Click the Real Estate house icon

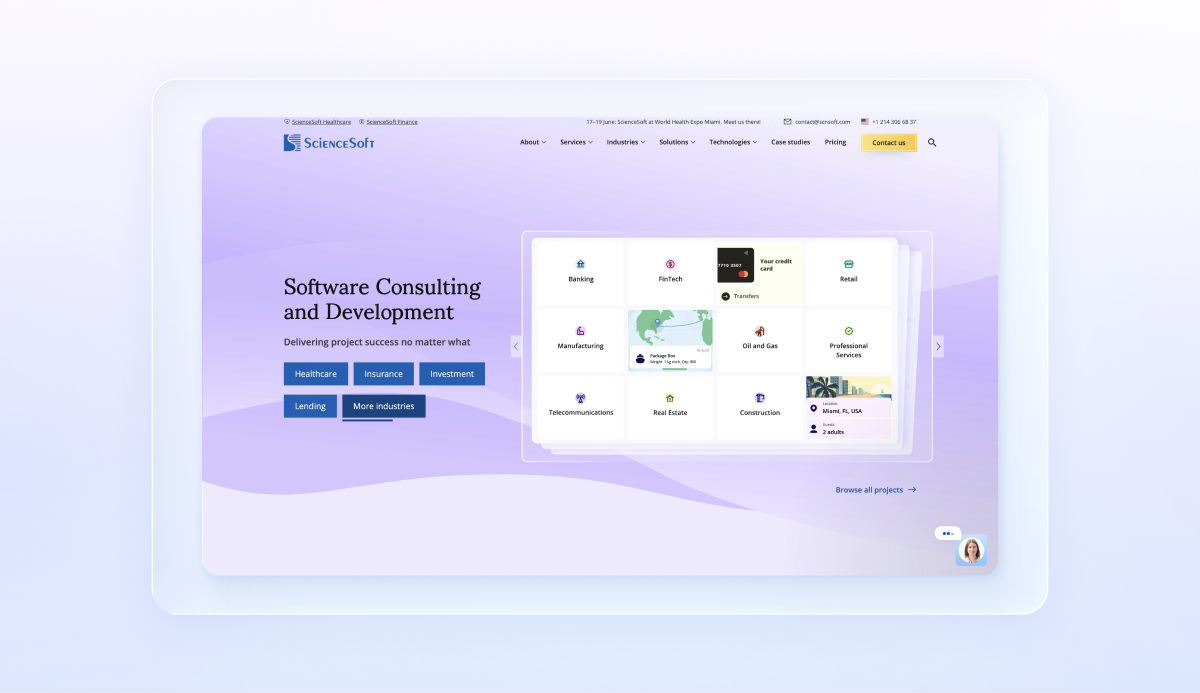[x=670, y=398]
